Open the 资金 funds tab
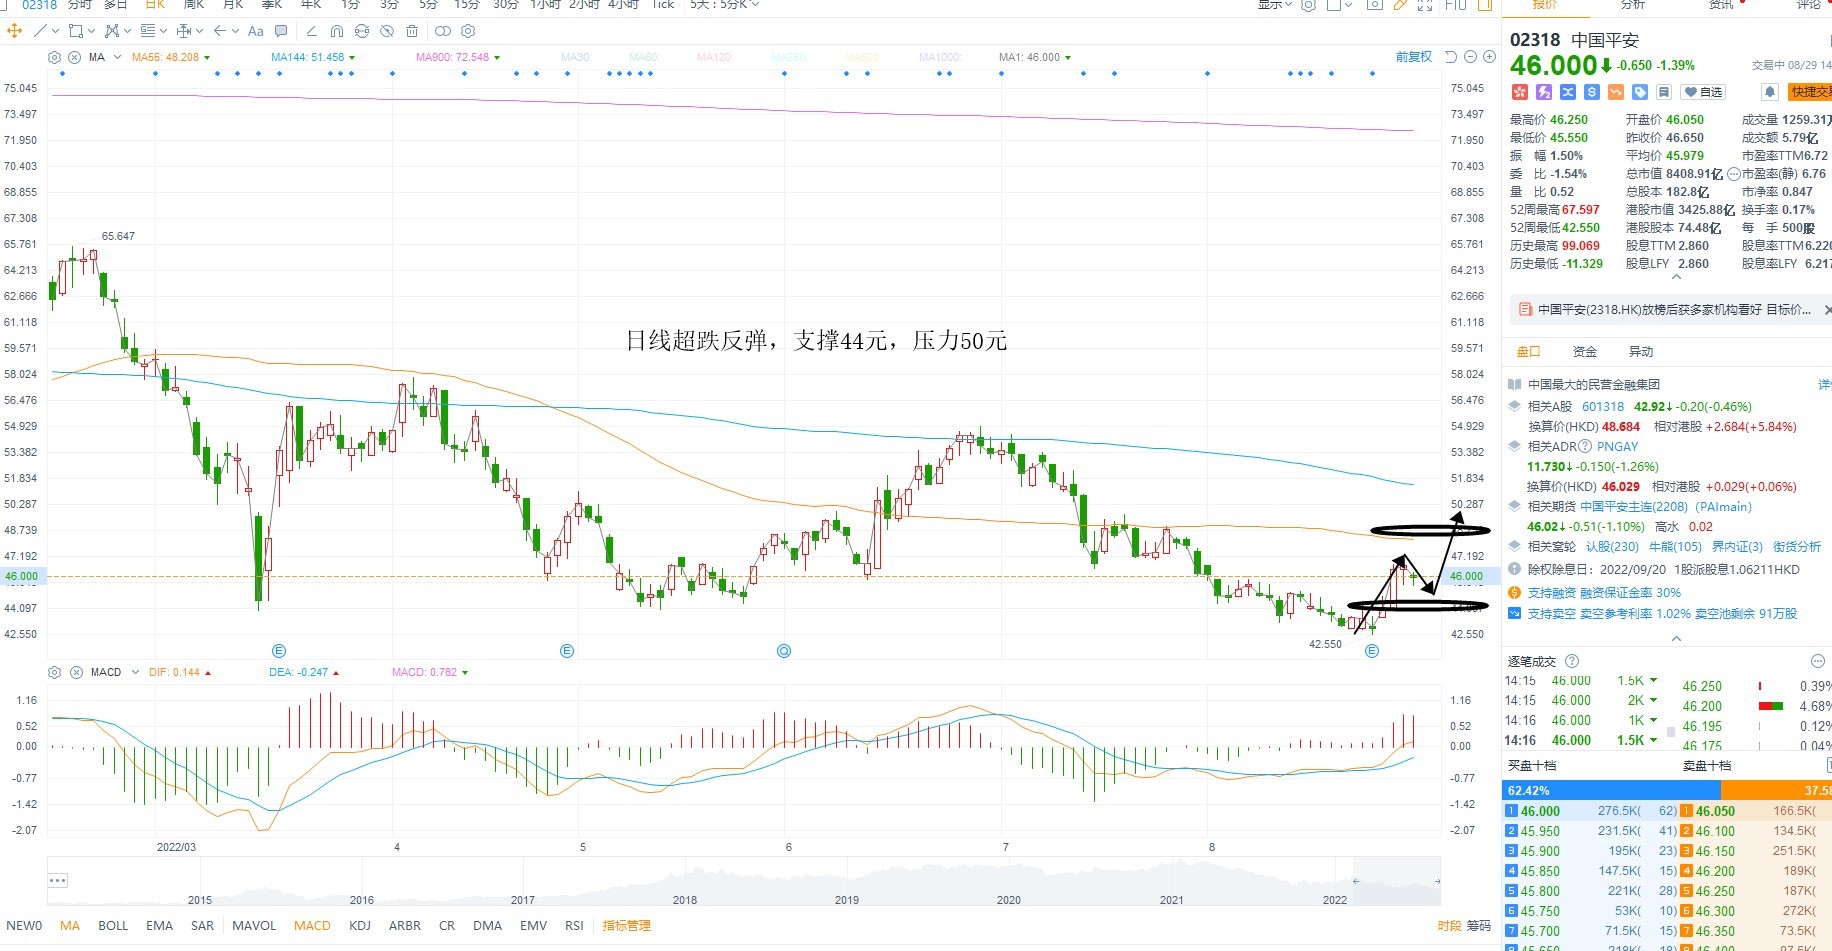 coord(1585,352)
